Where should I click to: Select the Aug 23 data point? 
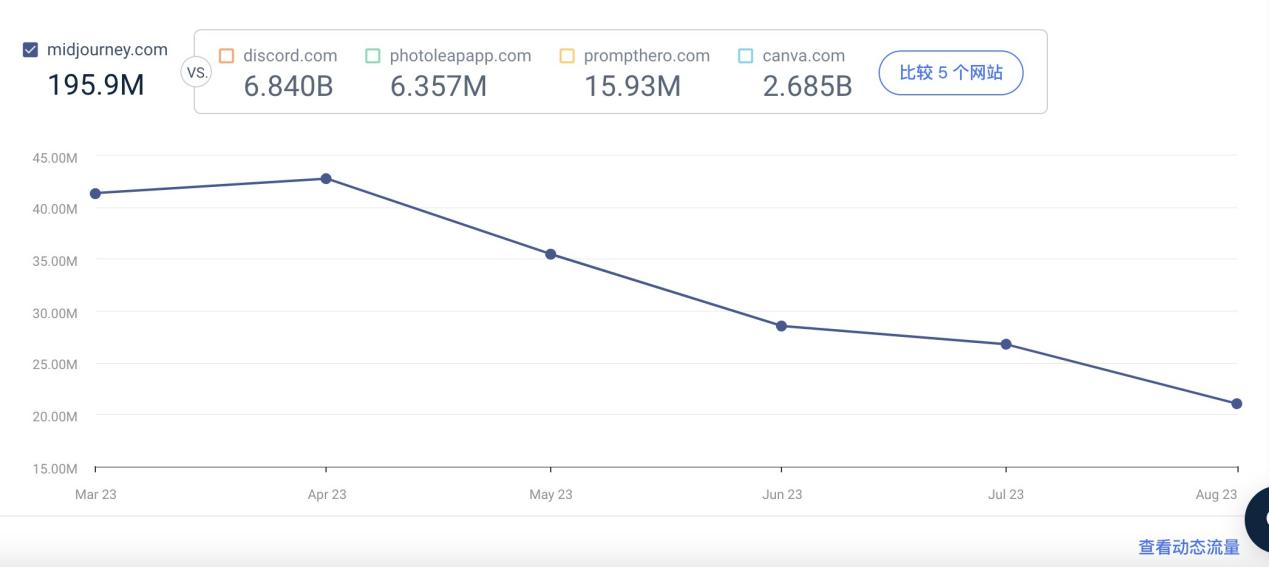coord(1237,404)
